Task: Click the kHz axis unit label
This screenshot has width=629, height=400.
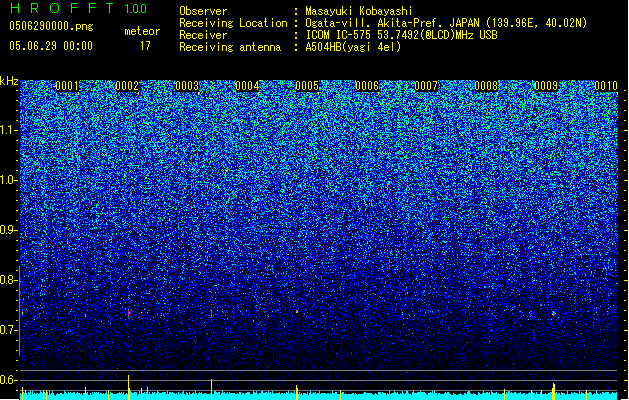Action: (9, 81)
